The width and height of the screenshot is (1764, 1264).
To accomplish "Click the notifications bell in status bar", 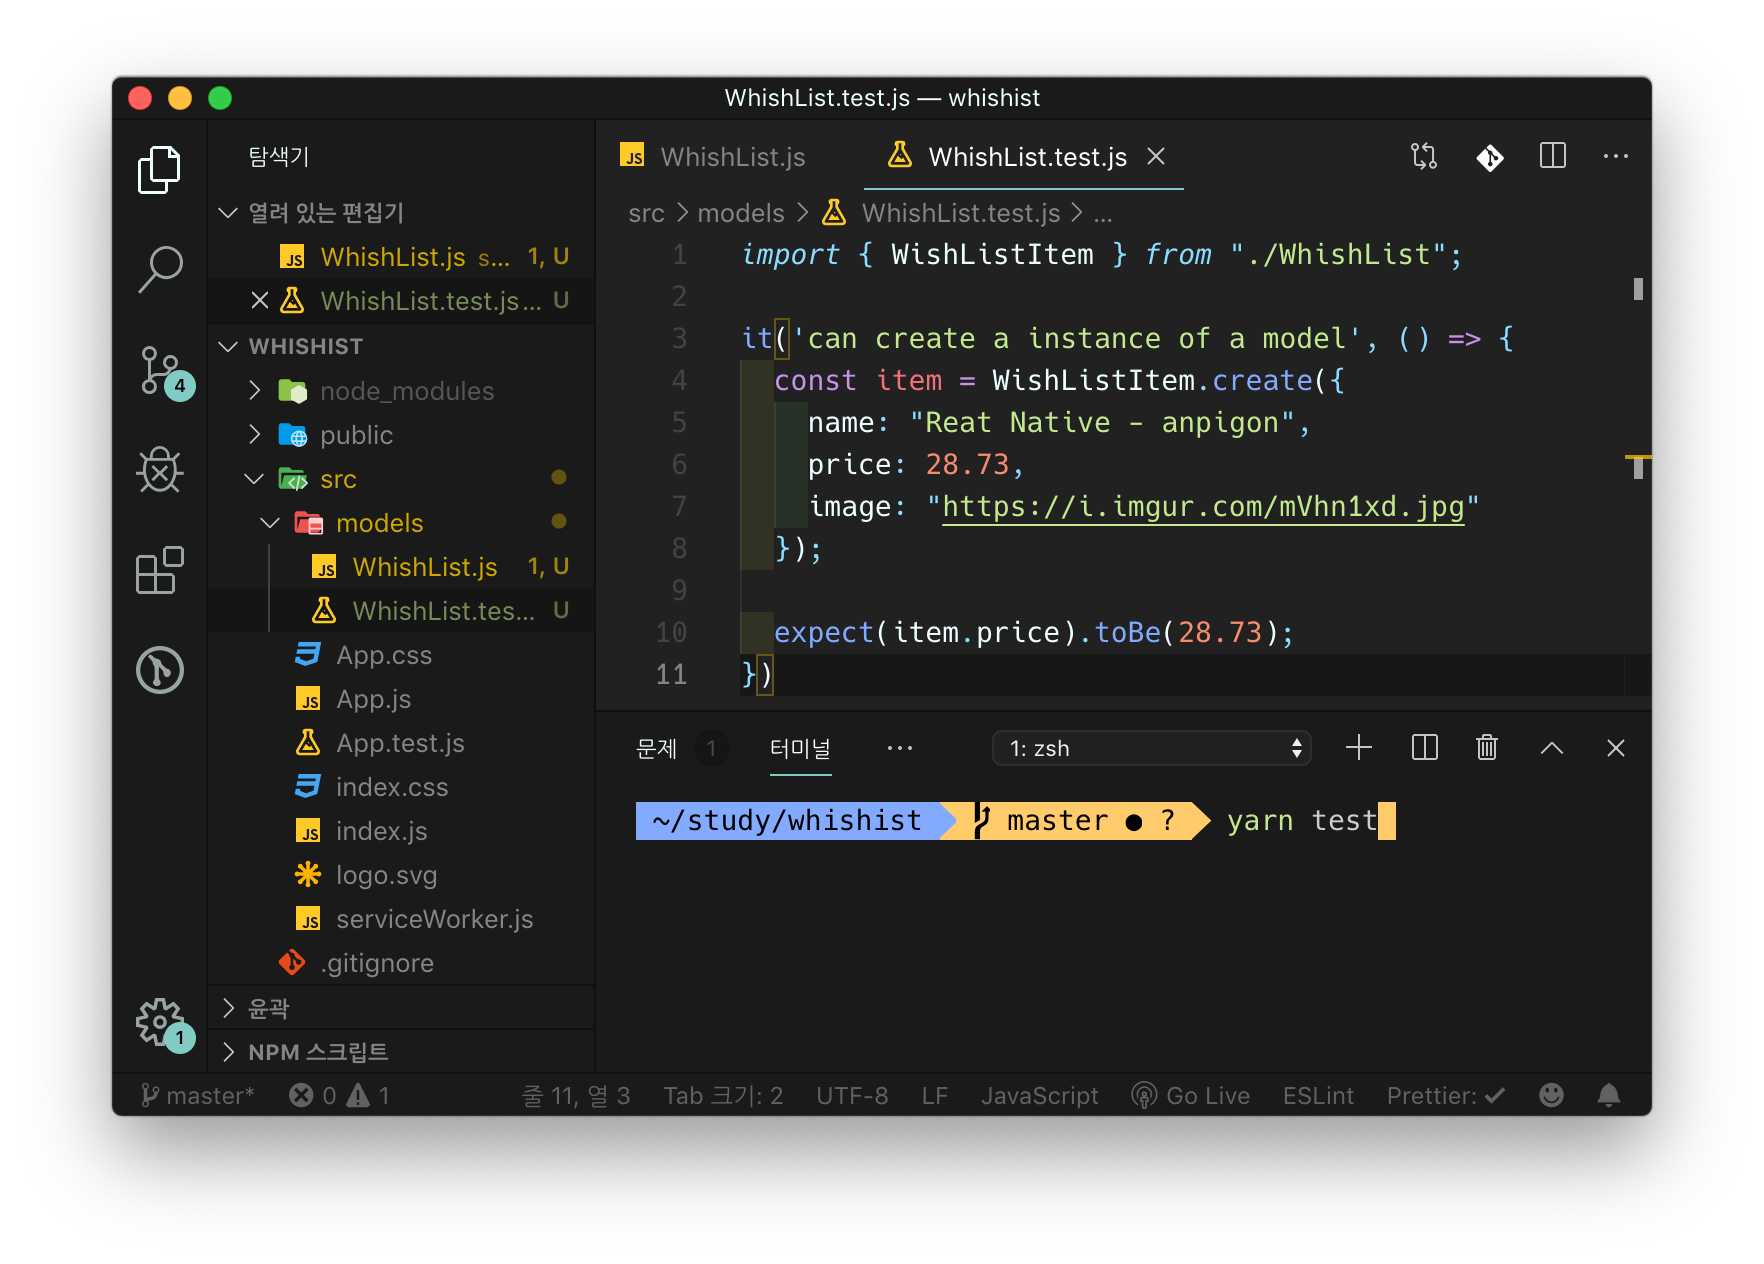I will [x=1609, y=1096].
